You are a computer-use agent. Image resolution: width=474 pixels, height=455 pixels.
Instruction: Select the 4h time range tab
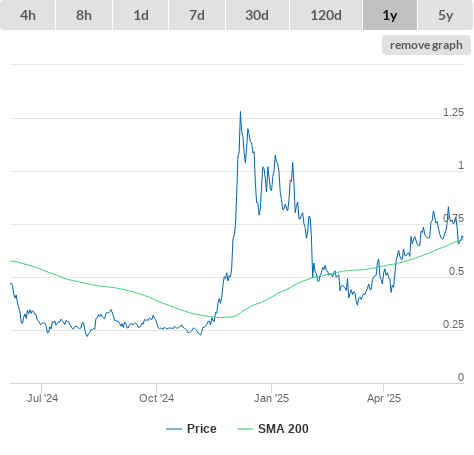pos(28,15)
